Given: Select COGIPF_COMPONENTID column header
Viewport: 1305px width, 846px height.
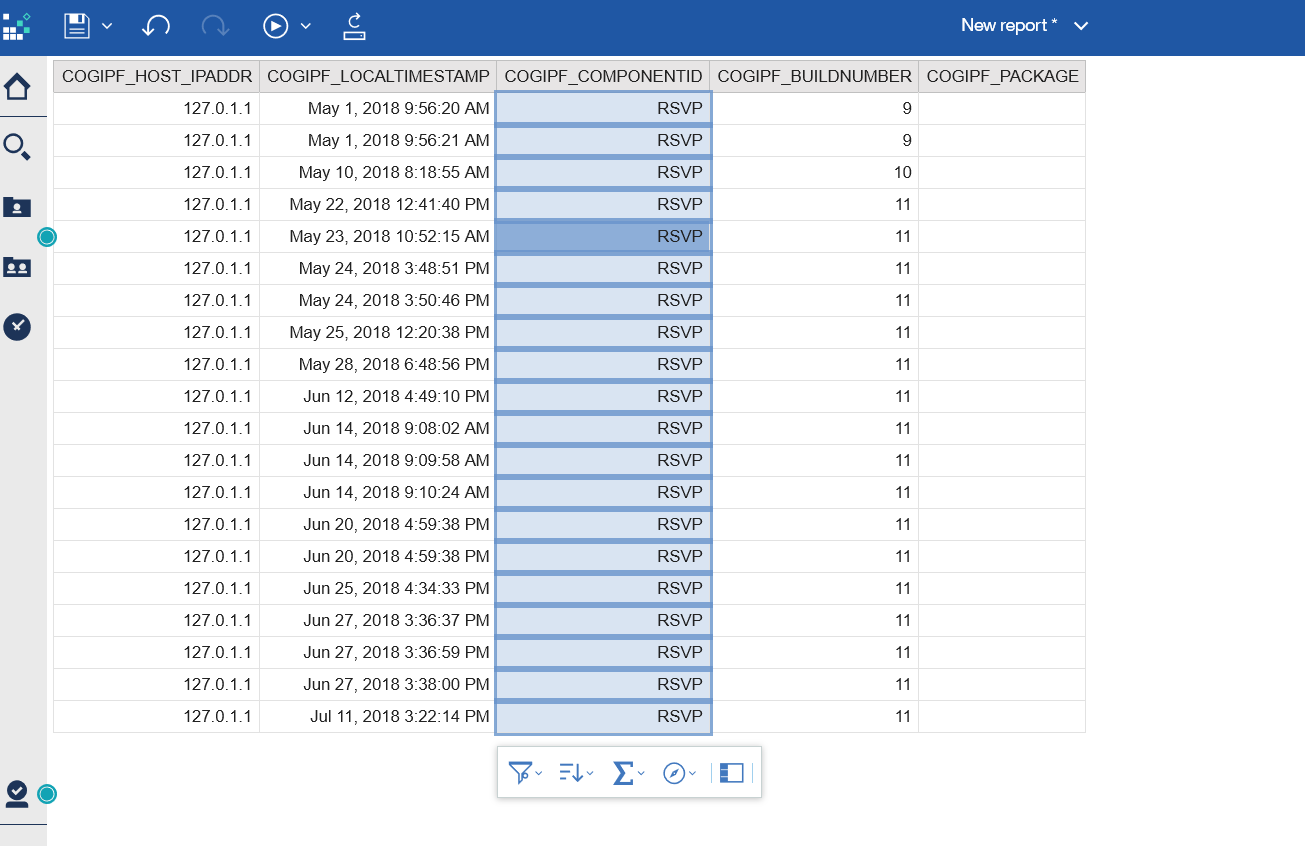Looking at the screenshot, I should point(603,76).
